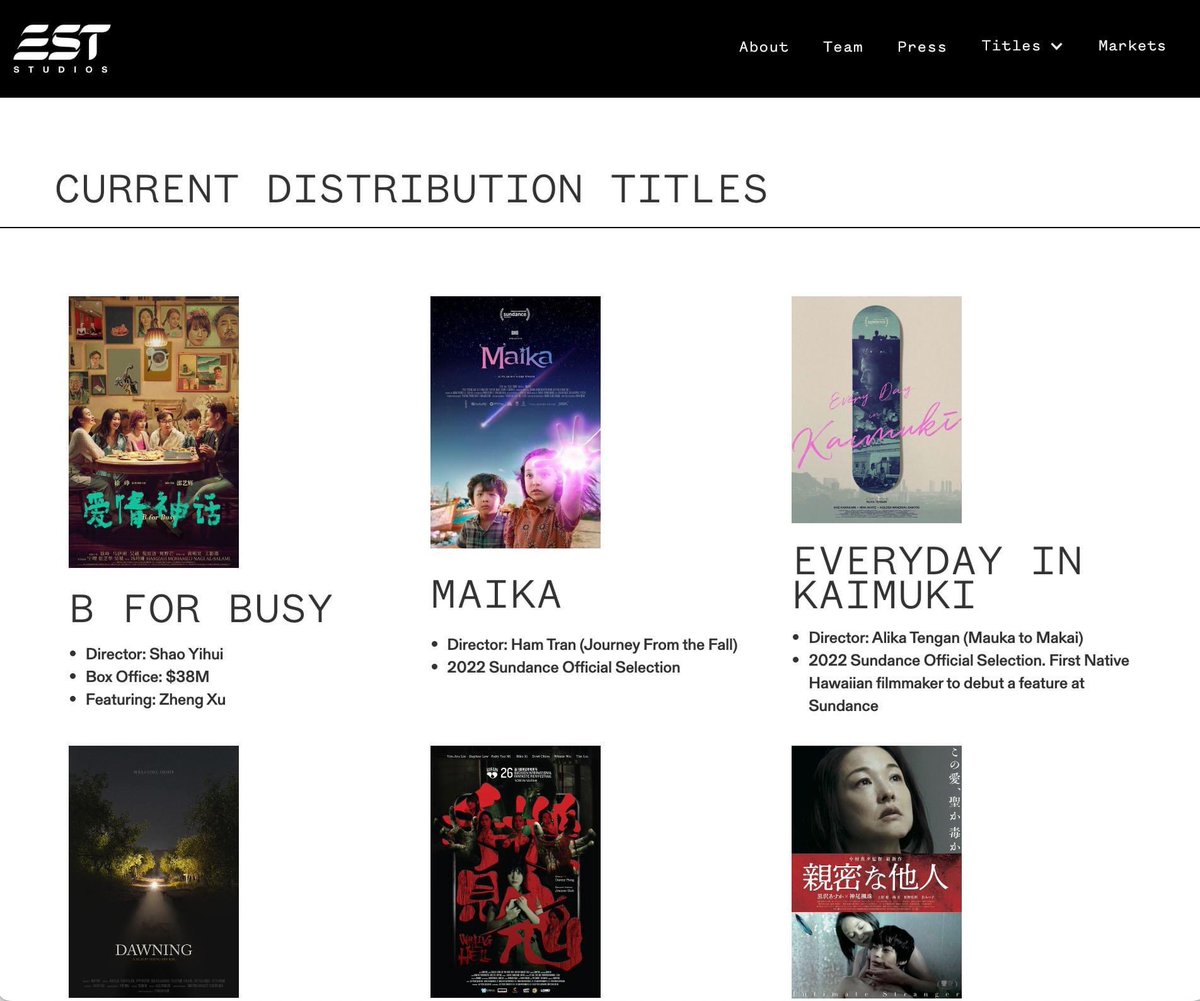This screenshot has height=1001, width=1200.
Task: Click the EST Studios logo
Action: (62, 47)
